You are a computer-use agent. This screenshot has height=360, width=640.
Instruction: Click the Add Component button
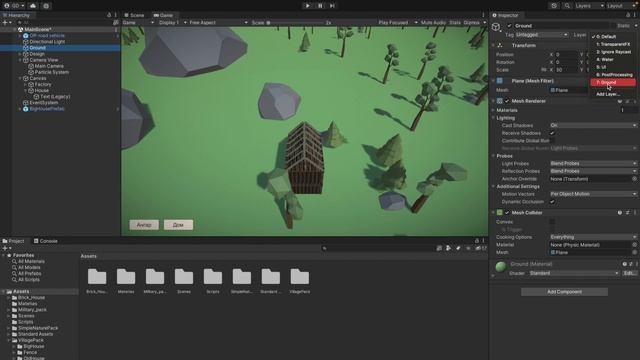point(564,292)
